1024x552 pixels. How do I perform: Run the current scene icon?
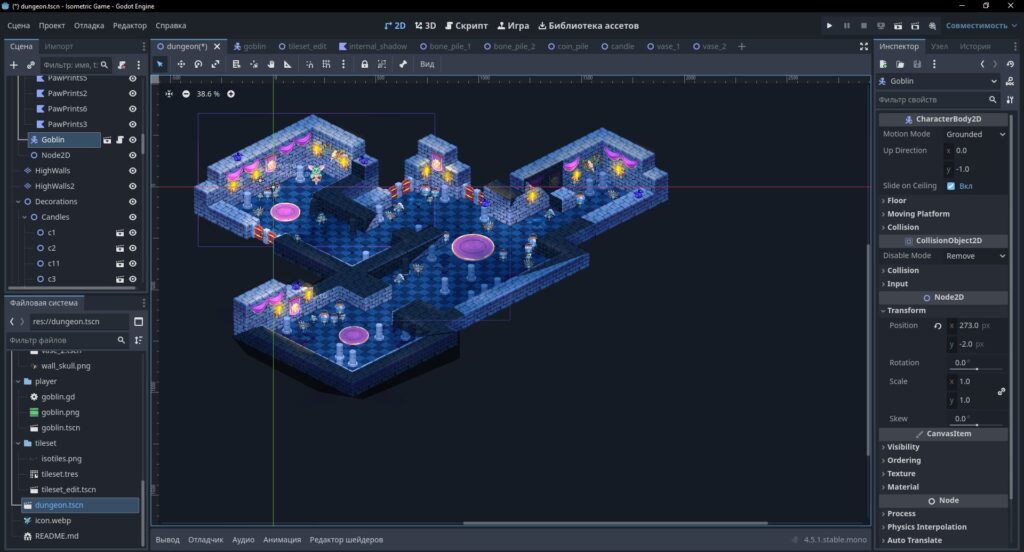point(898,25)
